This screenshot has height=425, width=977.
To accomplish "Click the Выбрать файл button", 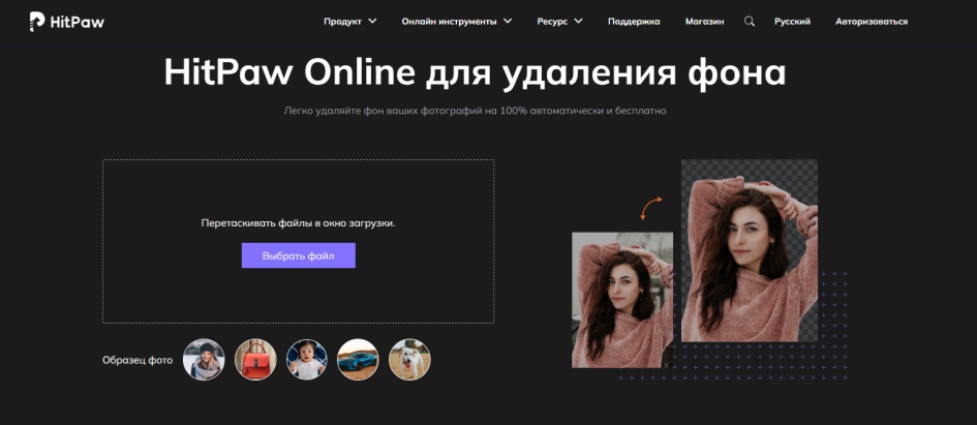I will point(298,255).
